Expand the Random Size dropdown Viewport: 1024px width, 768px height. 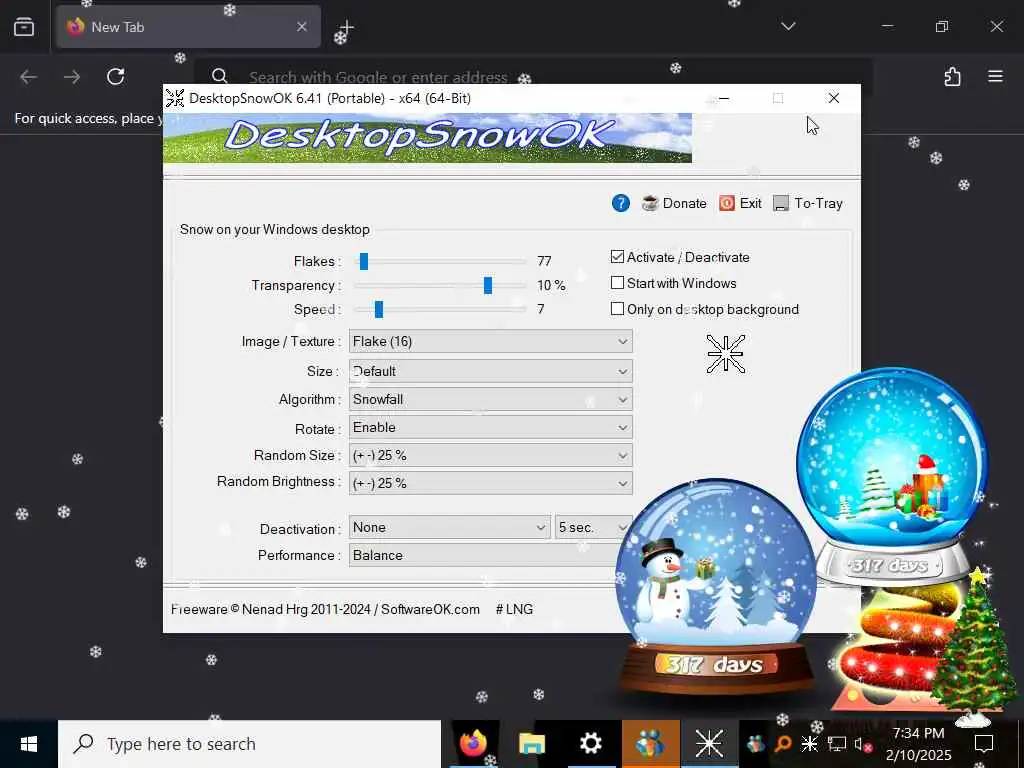point(490,455)
